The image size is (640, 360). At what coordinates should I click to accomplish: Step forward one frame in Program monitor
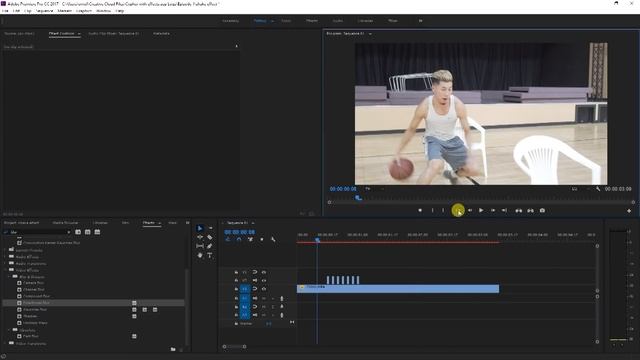click(x=493, y=211)
